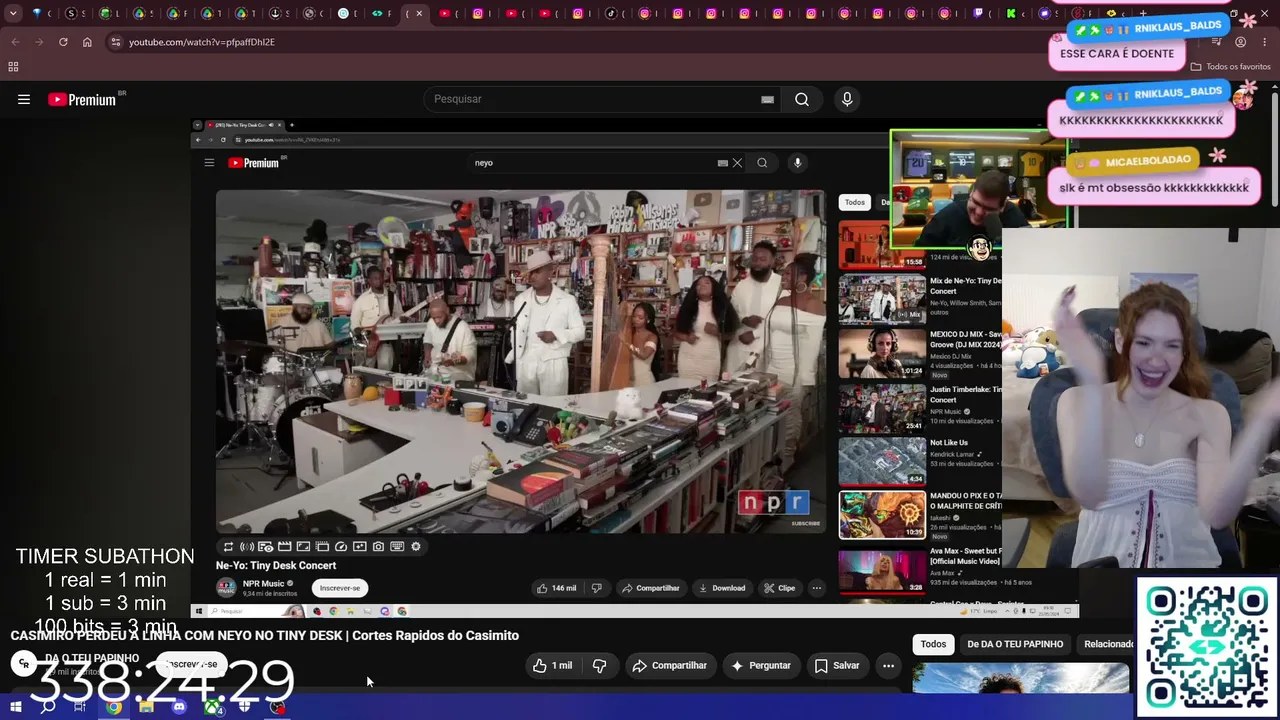
Task: Open MEXICO DJ MIX video thumbnail
Action: [882, 353]
